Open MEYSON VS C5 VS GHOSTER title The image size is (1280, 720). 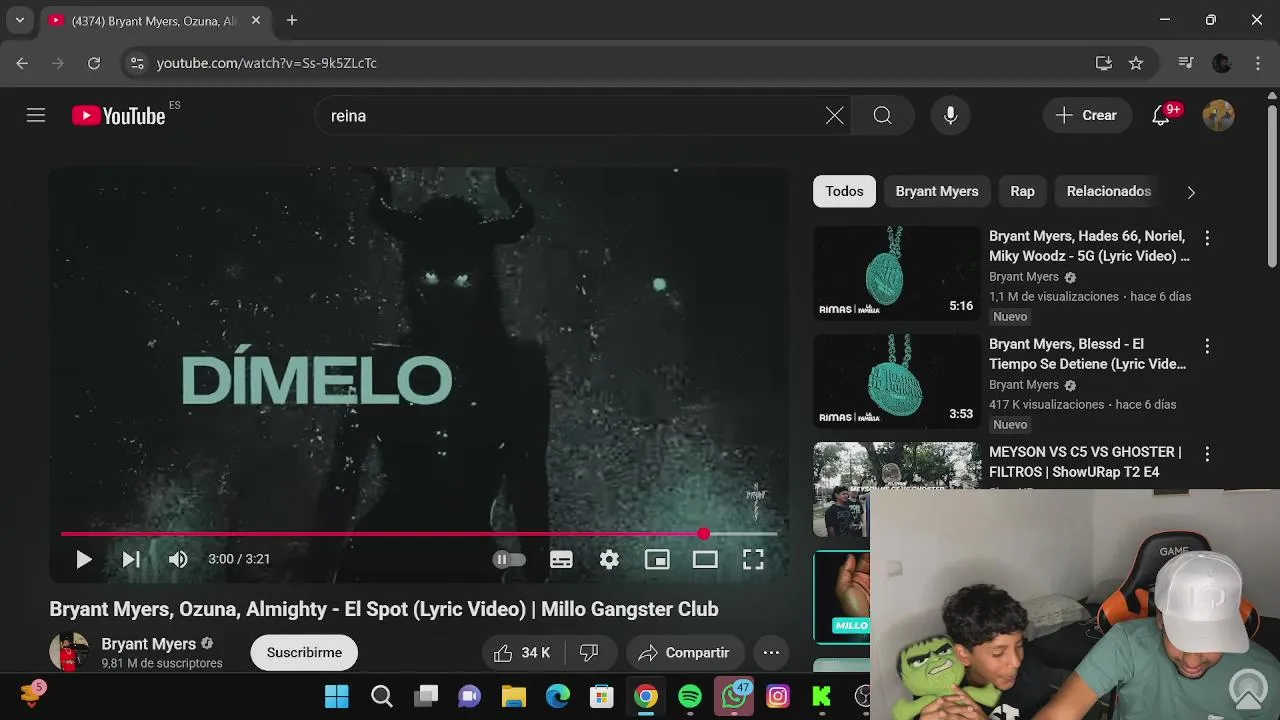point(1085,462)
